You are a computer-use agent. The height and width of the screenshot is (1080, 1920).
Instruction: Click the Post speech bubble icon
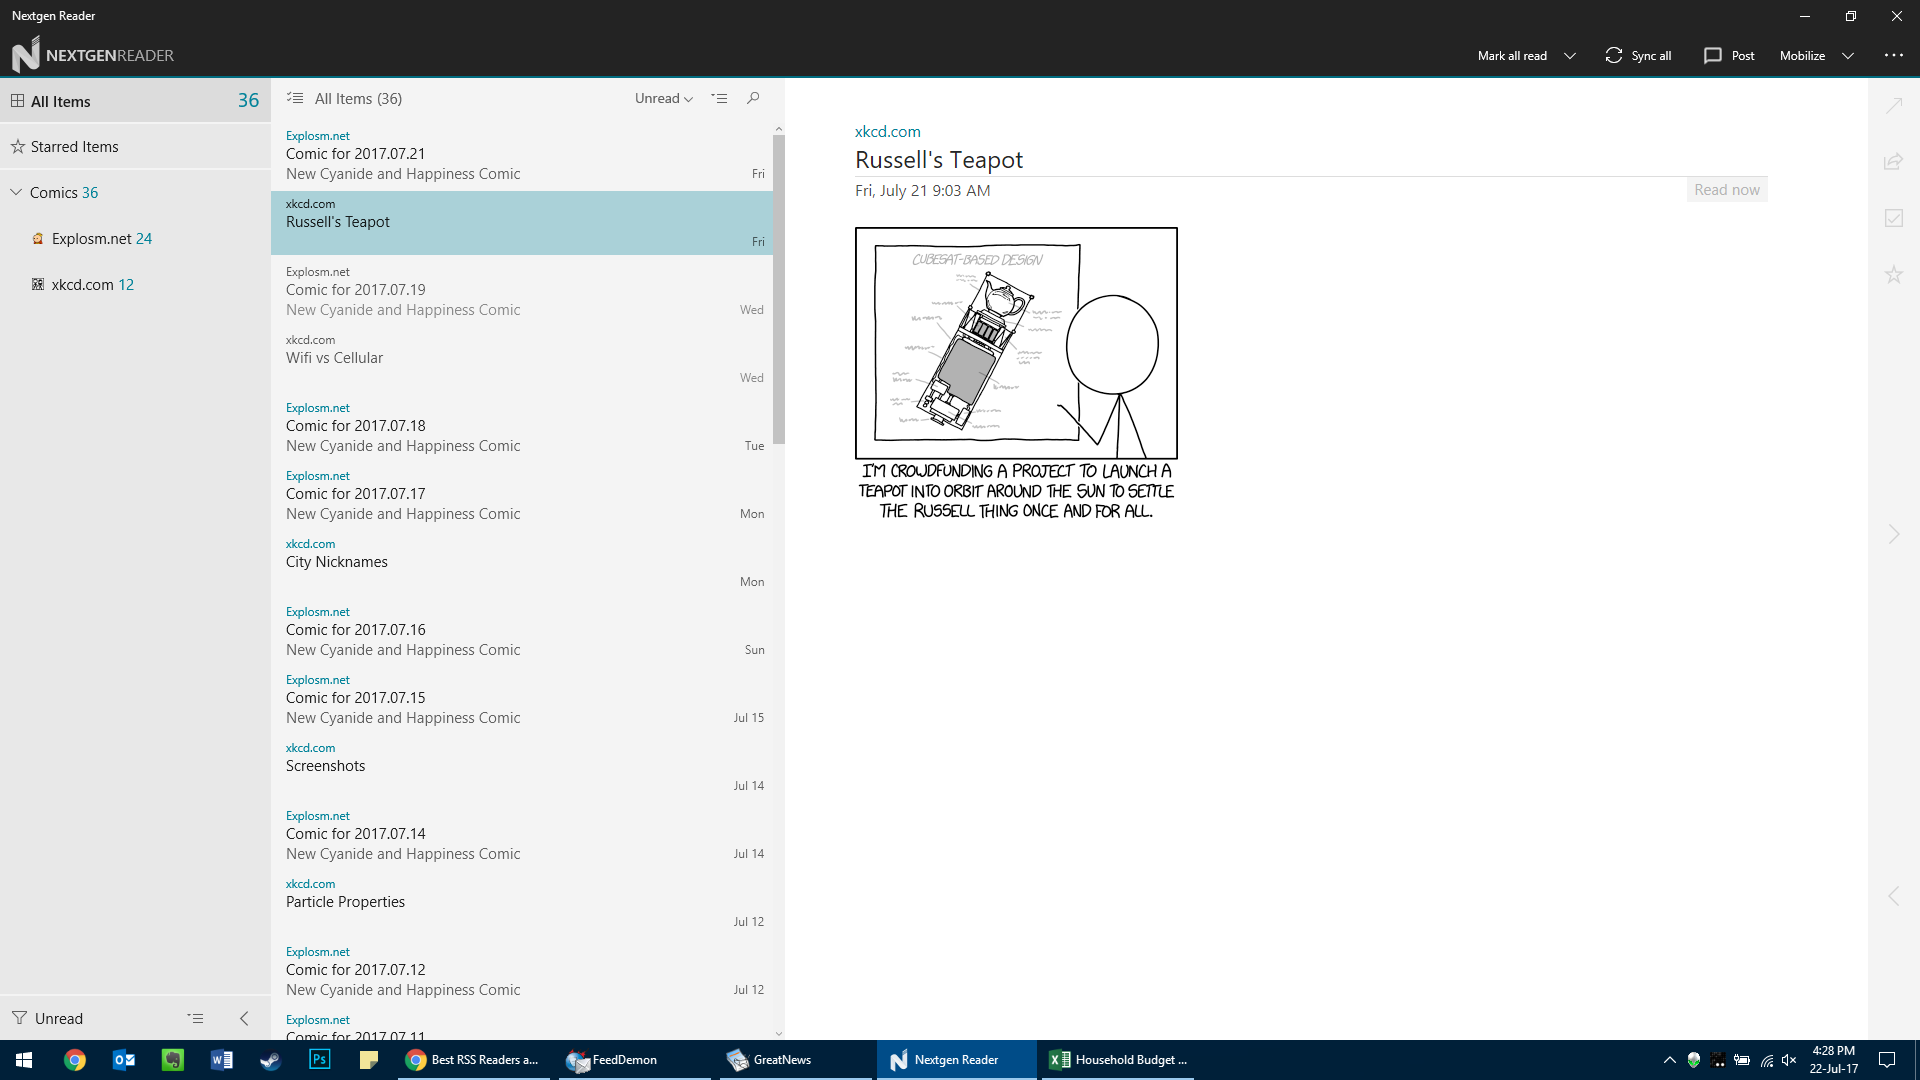click(x=1712, y=55)
